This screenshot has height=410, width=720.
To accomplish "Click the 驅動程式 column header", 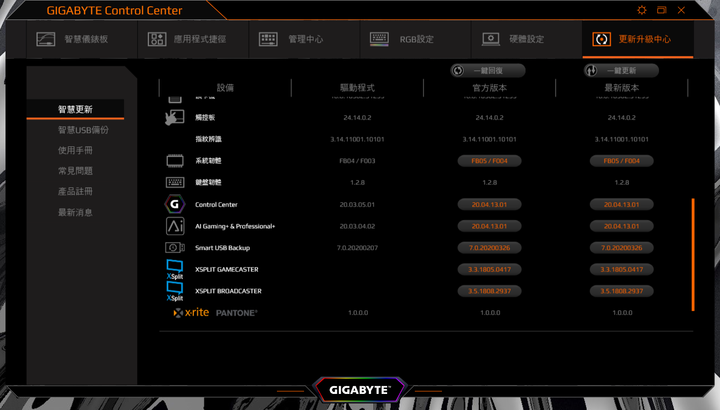I will coord(357,88).
